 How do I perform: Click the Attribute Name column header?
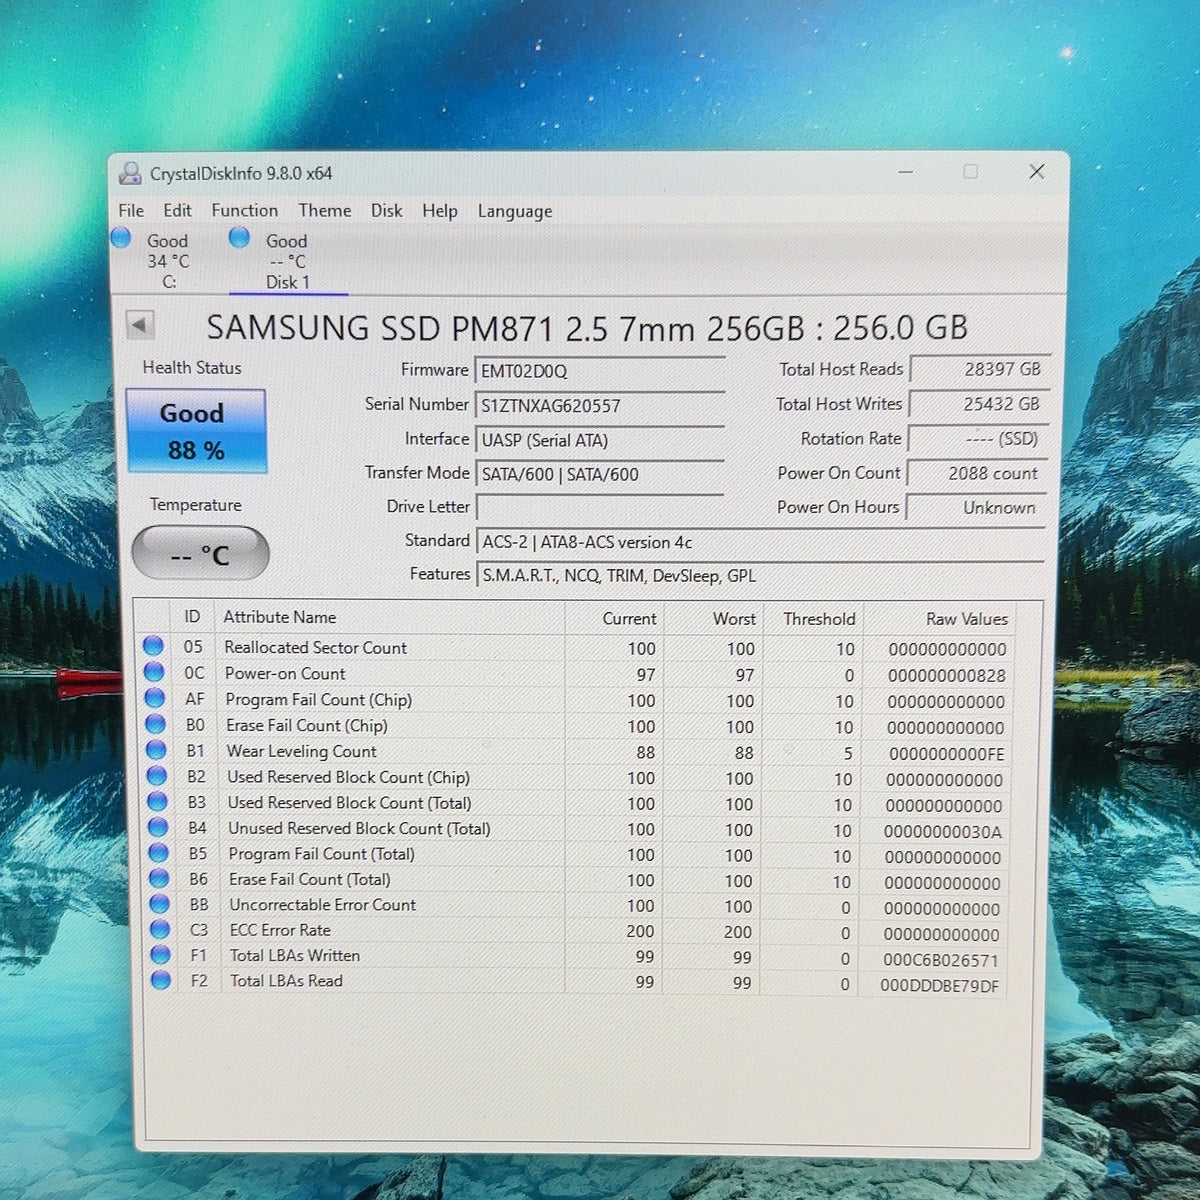[390, 618]
